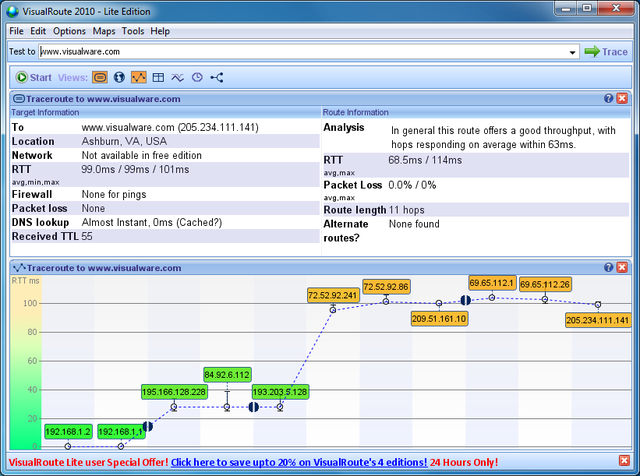Click network boundary marker near 192.168.1.1
Image resolution: width=640 pixels, height=476 pixels.
148,426
